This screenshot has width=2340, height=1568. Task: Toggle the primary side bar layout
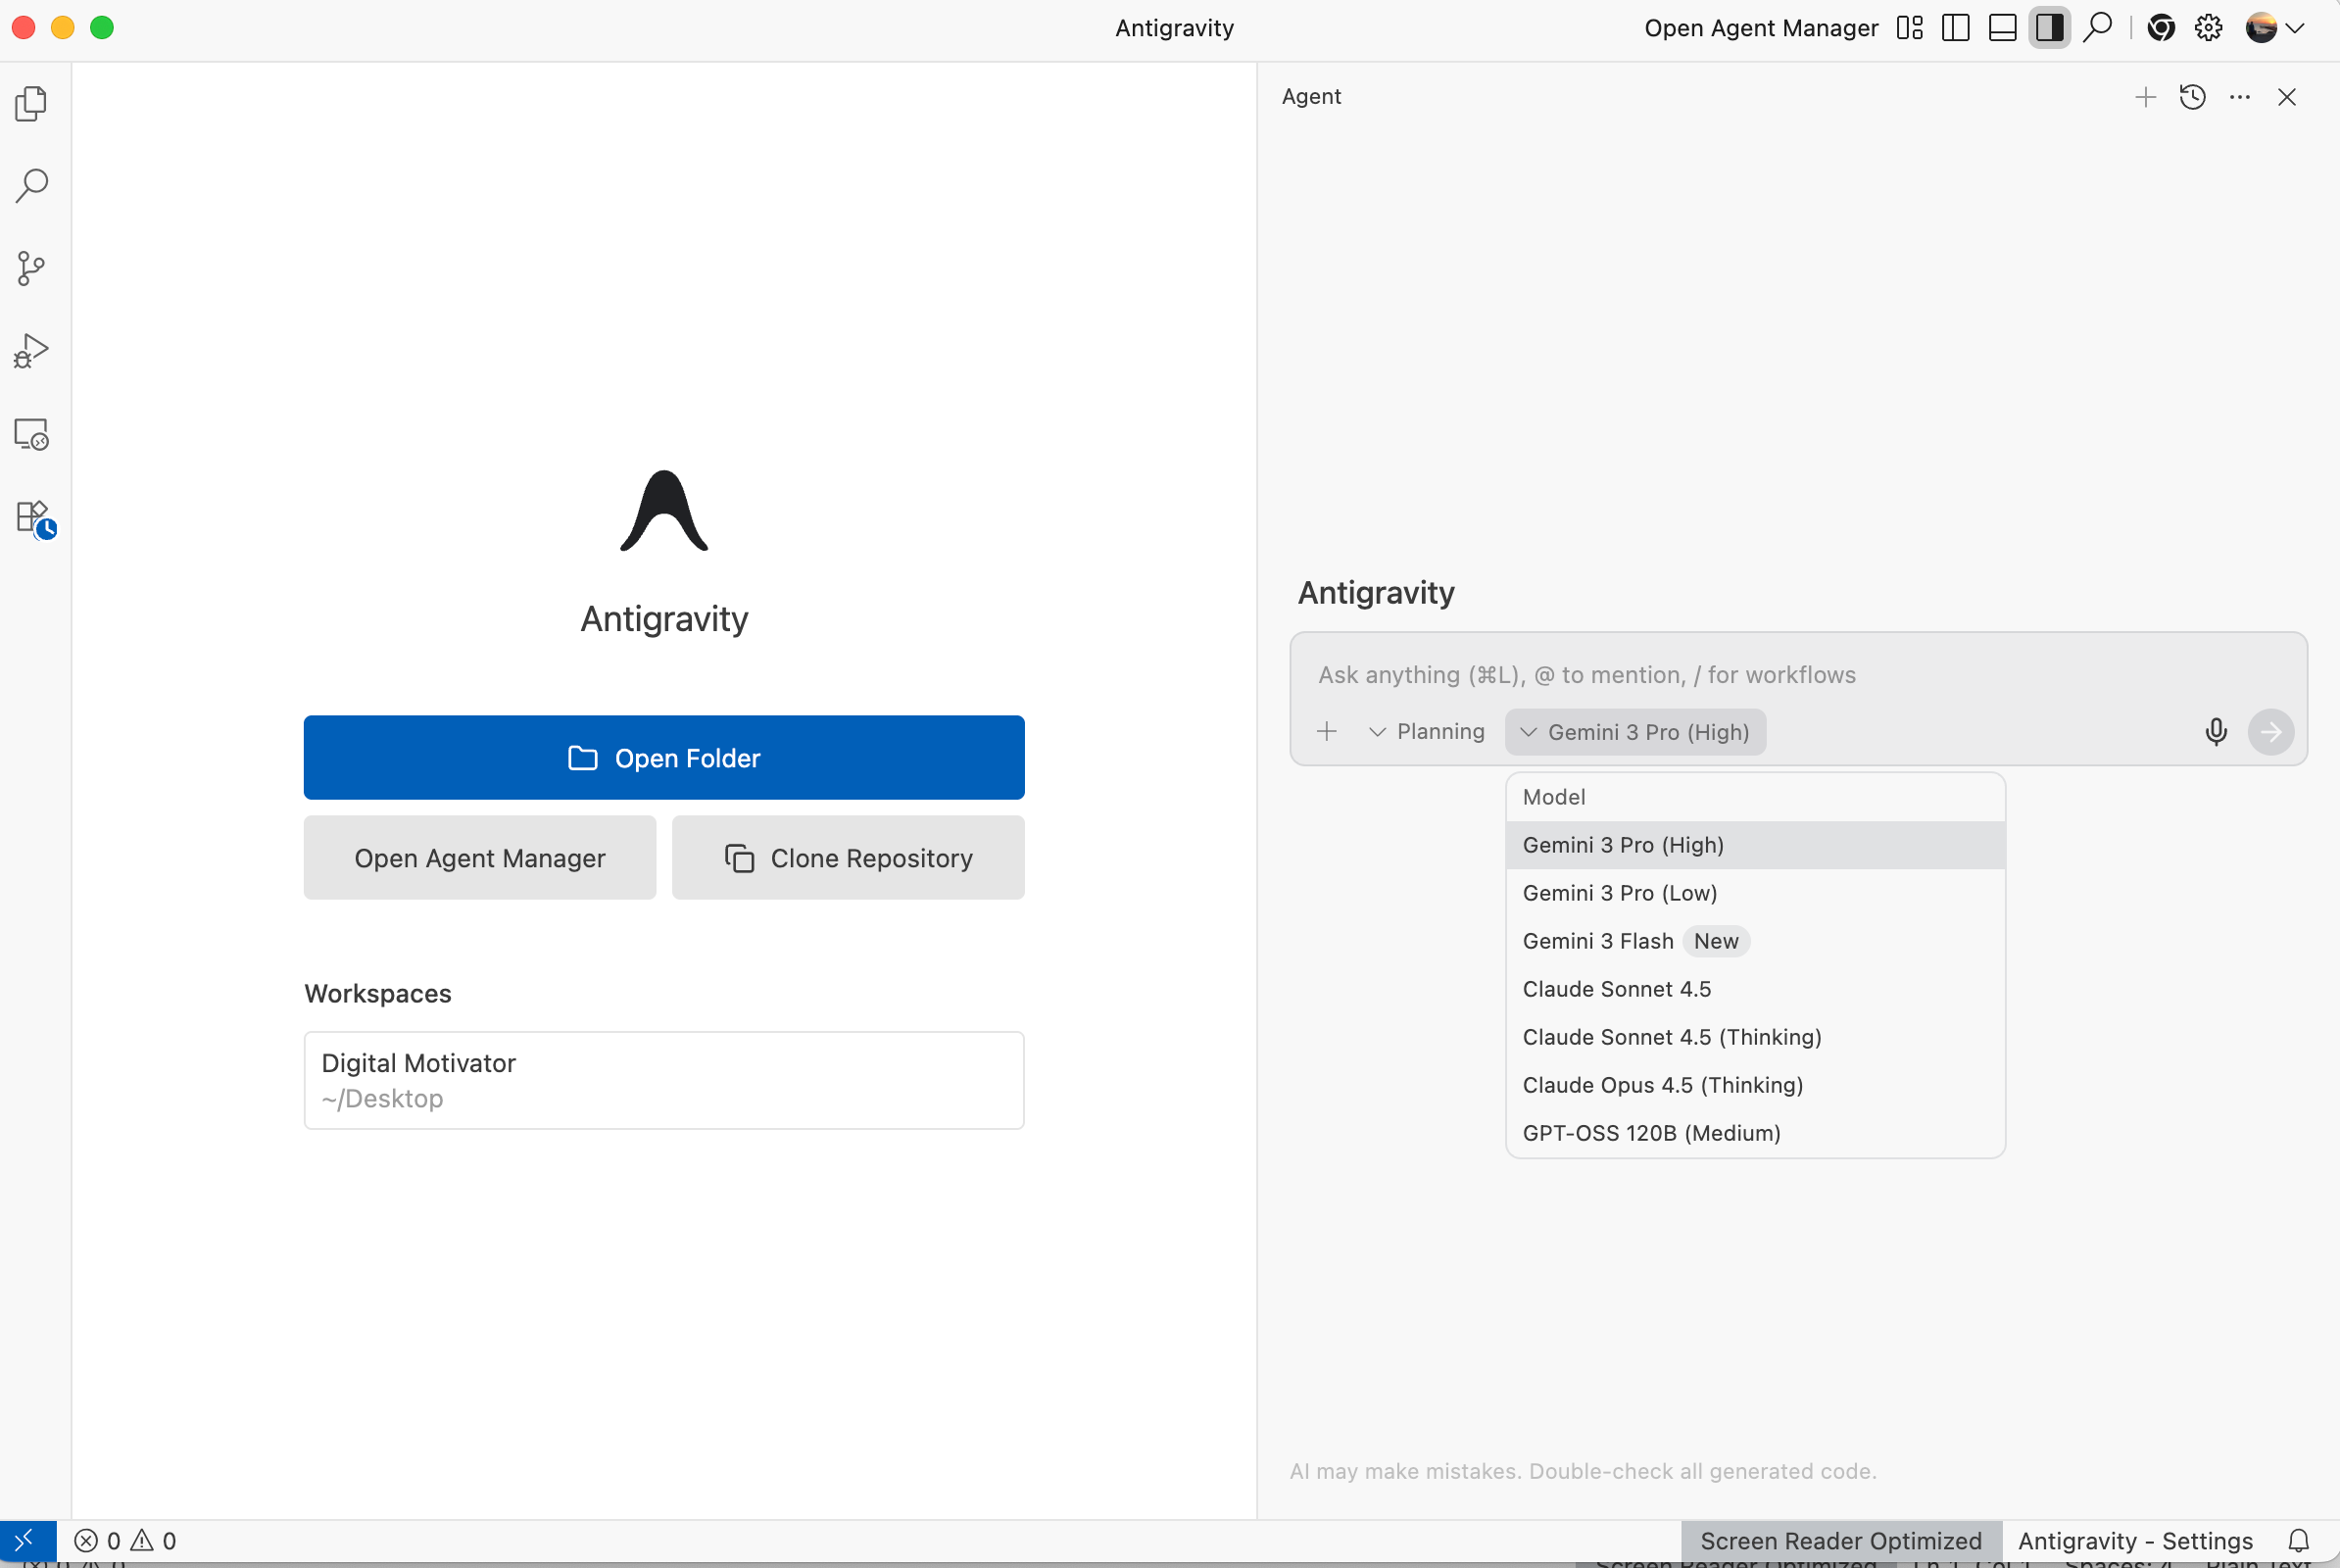coord(1955,28)
